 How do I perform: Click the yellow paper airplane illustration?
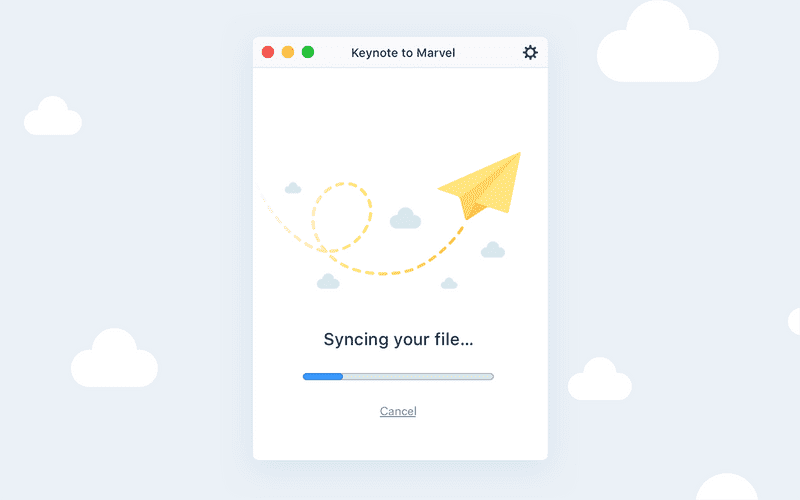click(486, 185)
